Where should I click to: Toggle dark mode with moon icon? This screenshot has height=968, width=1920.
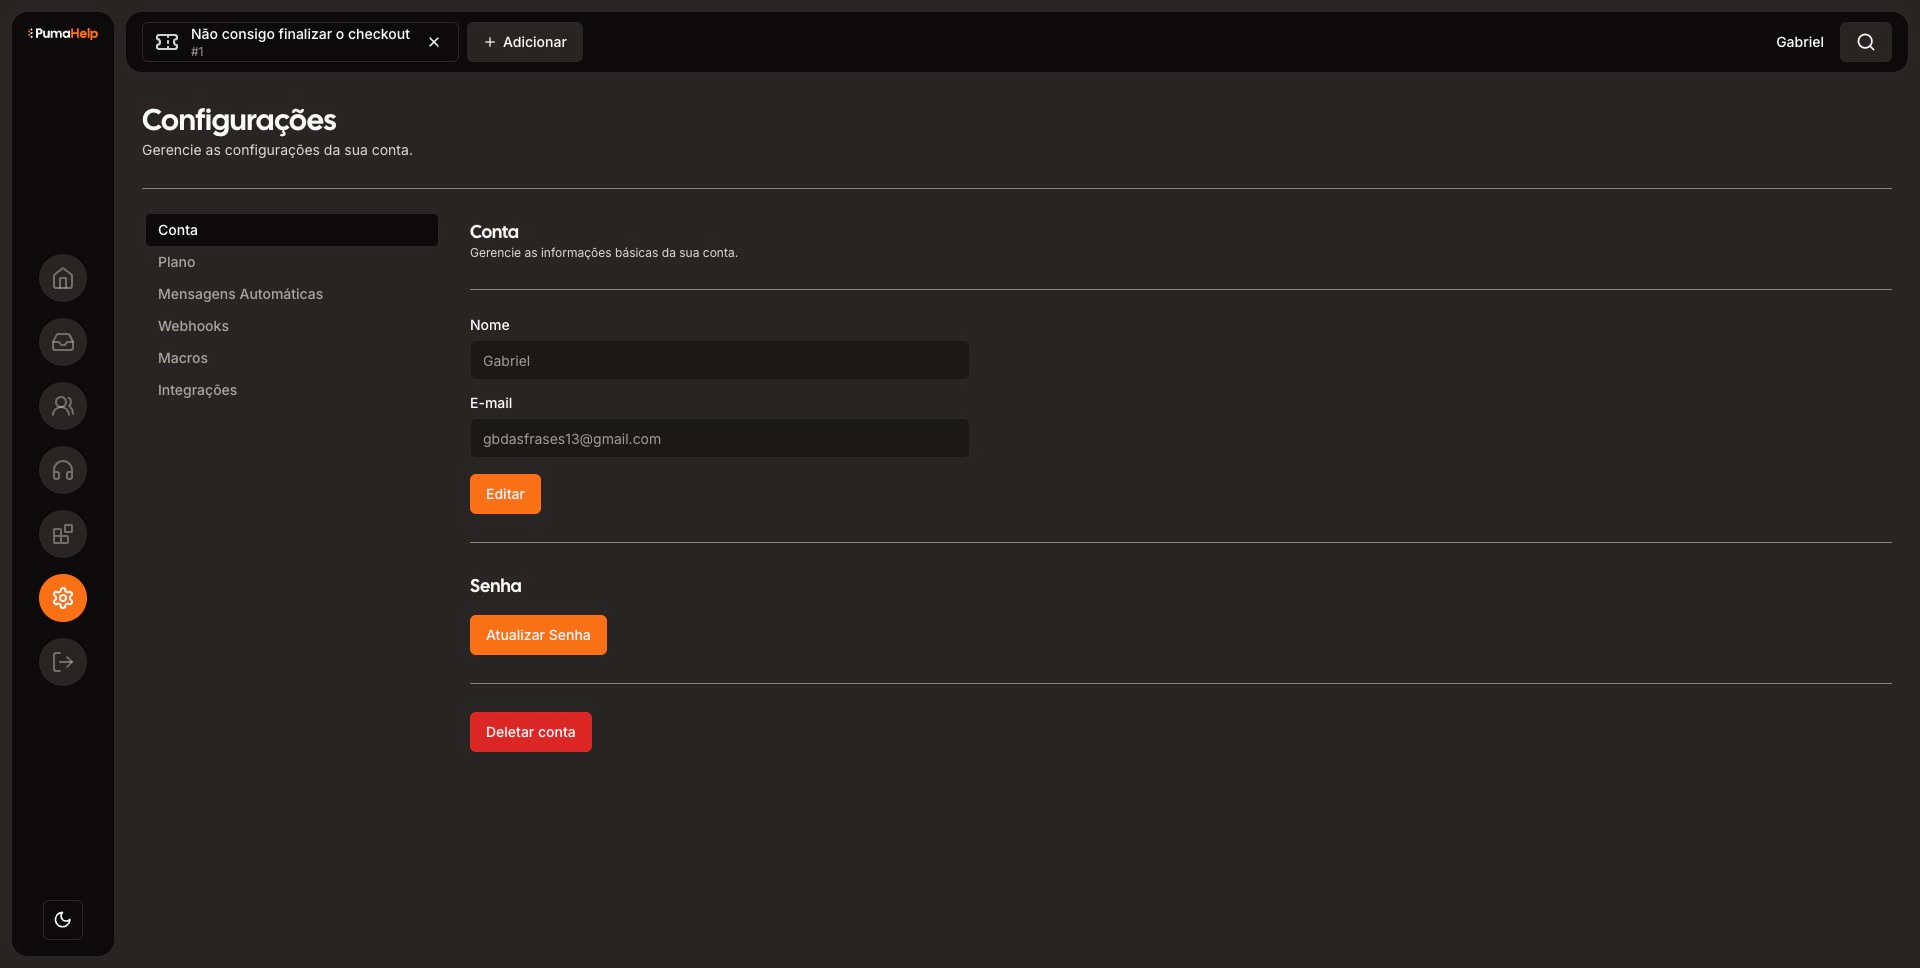coord(63,920)
